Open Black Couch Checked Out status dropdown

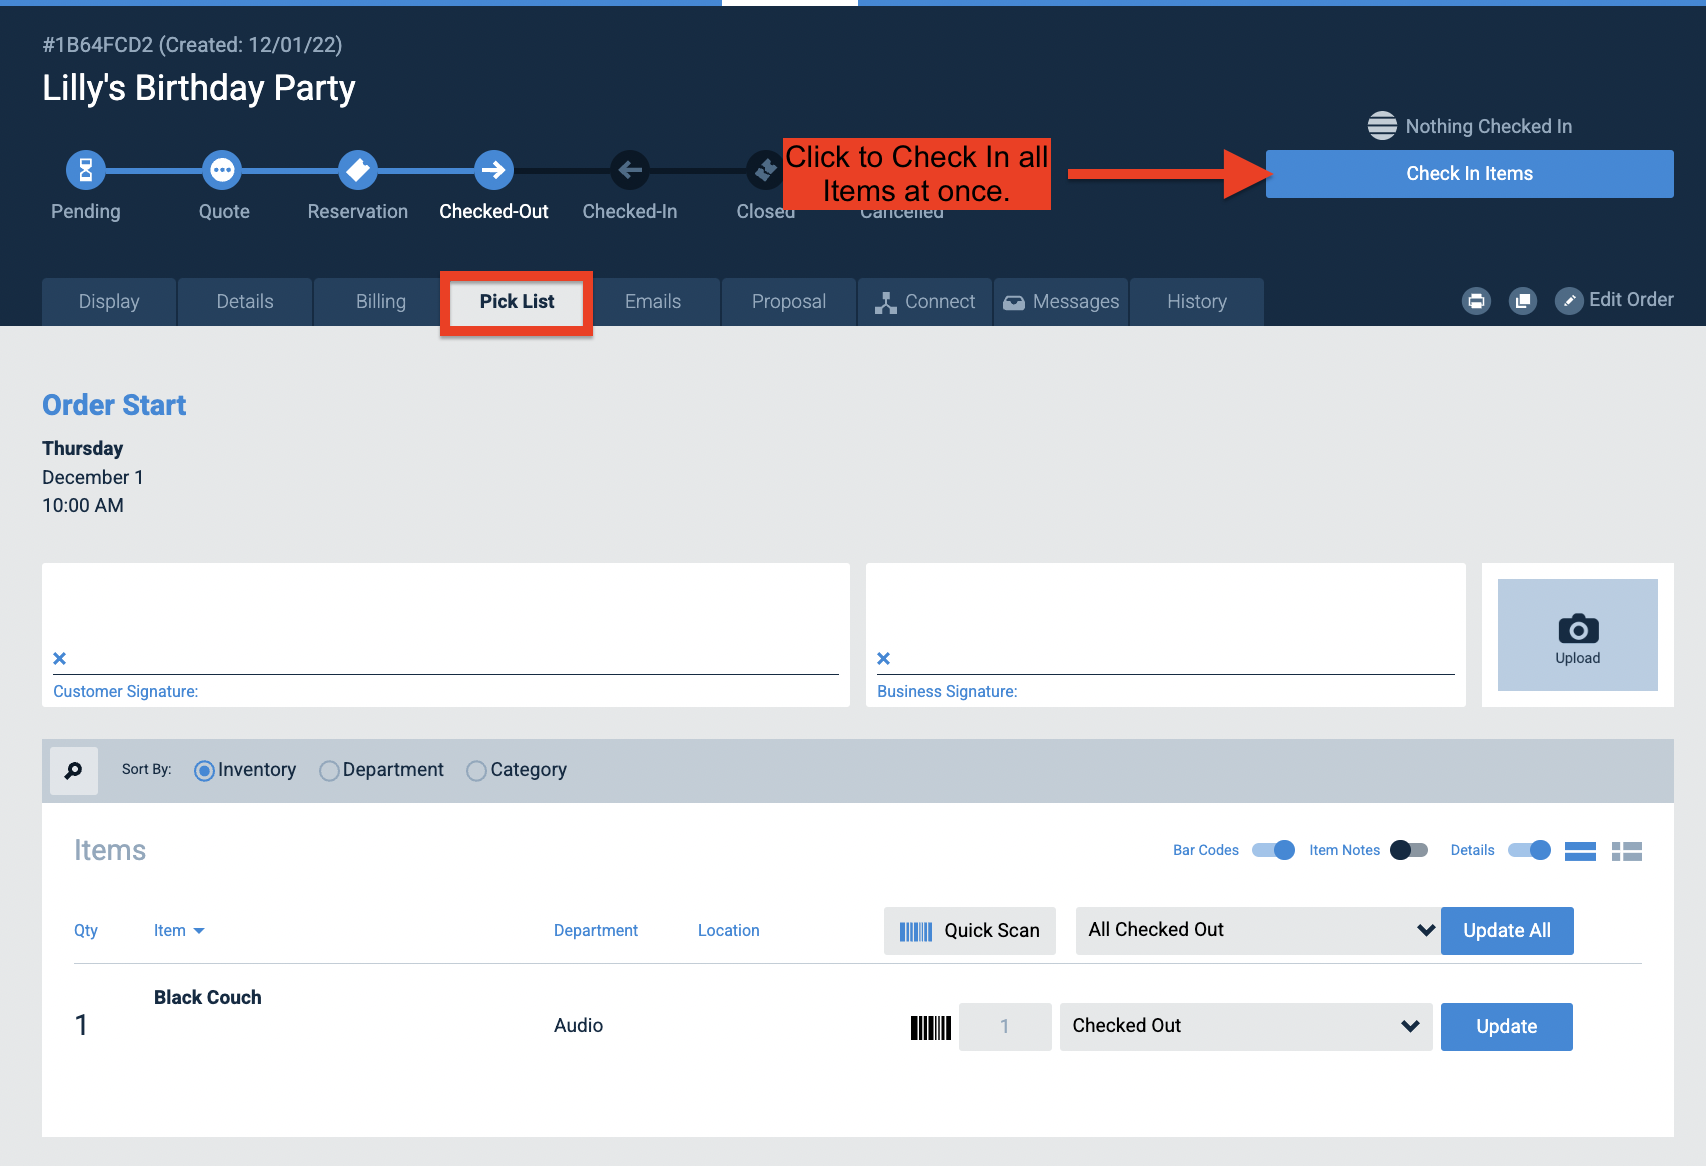[x=1246, y=1027]
